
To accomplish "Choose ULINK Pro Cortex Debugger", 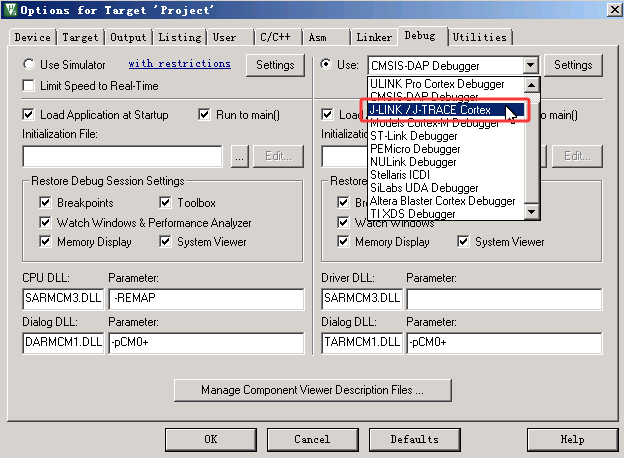I will (x=447, y=84).
